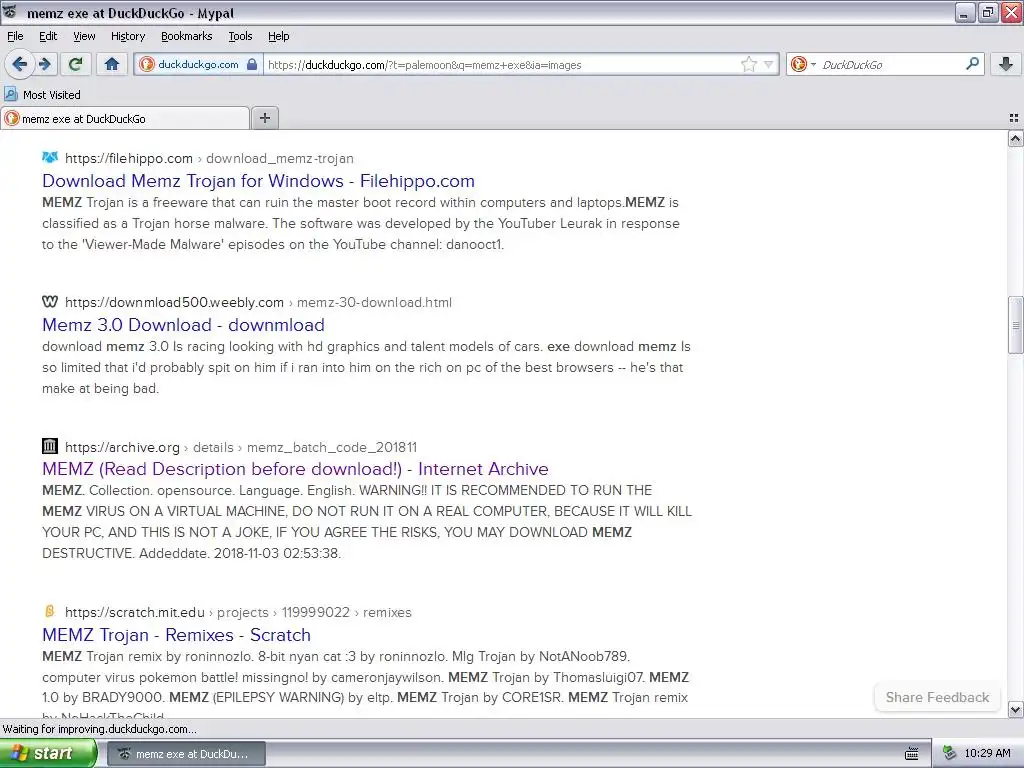Screen dimensions: 1024x768
Task: Click into the DuckDuckGo search box
Action: coord(888,65)
